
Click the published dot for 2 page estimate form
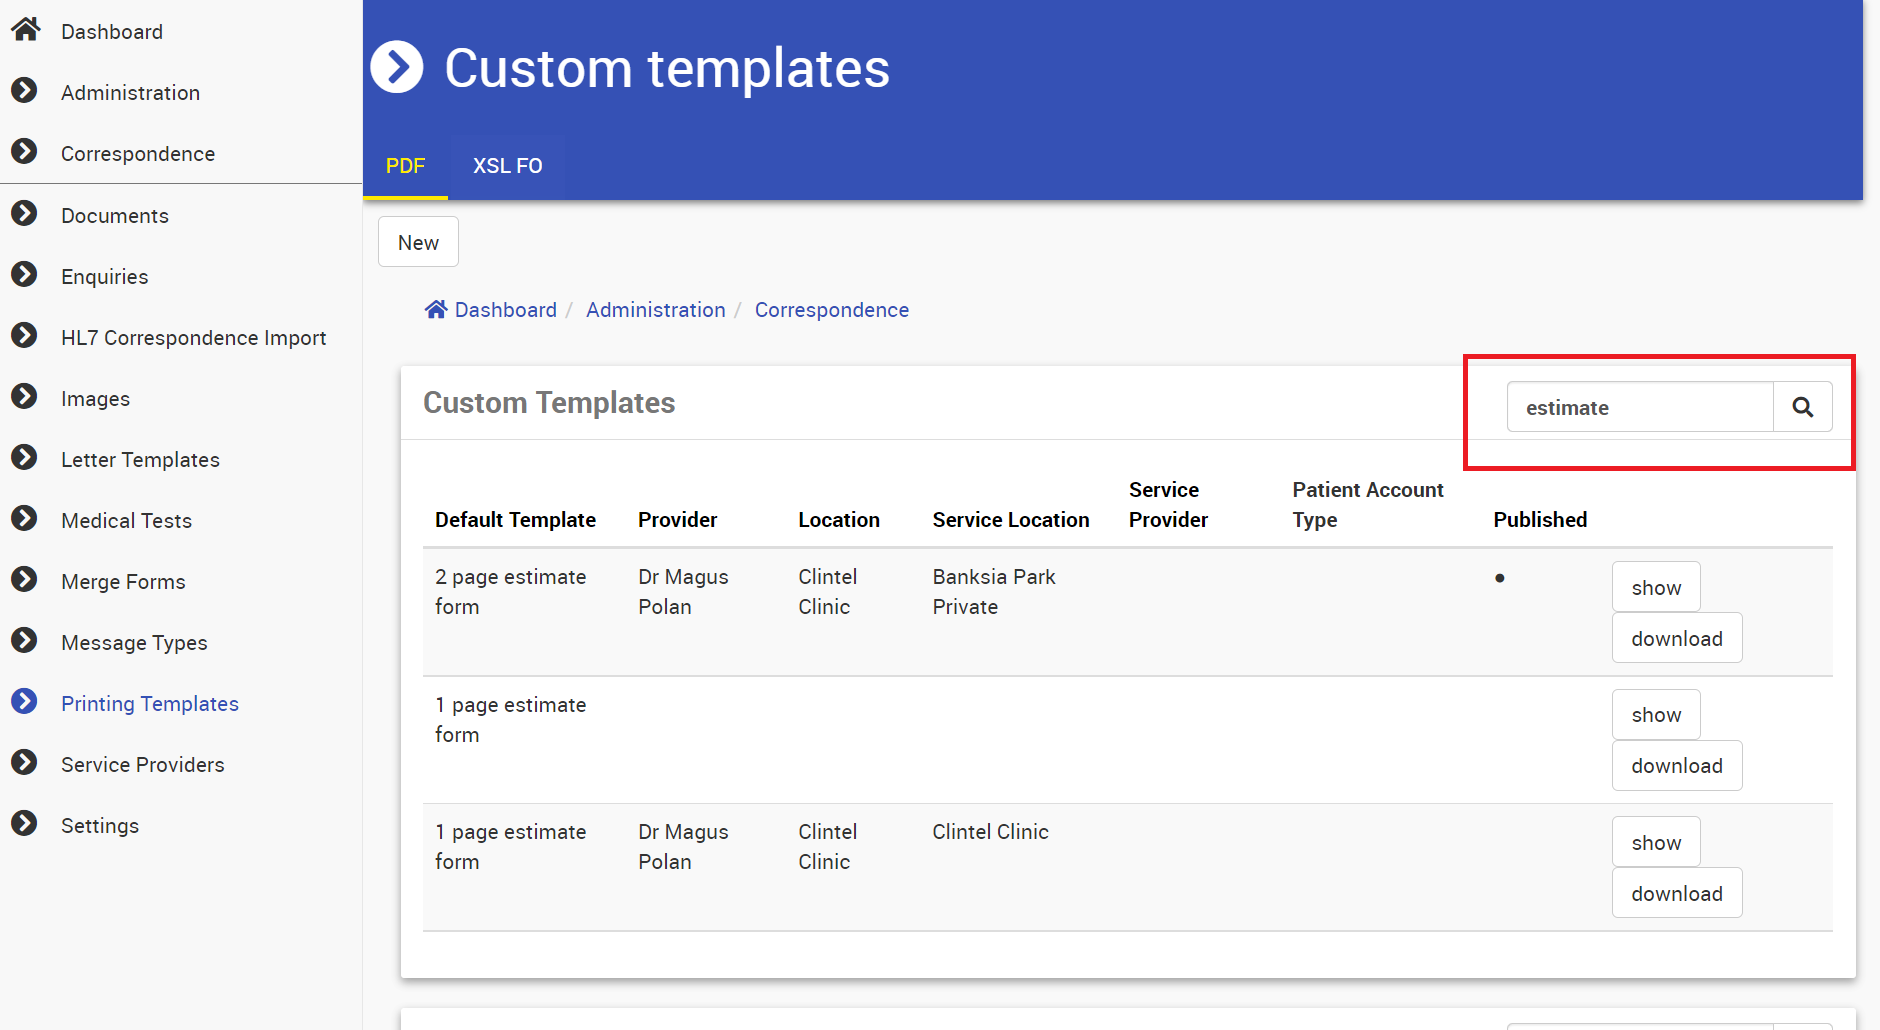pyautogui.click(x=1500, y=578)
